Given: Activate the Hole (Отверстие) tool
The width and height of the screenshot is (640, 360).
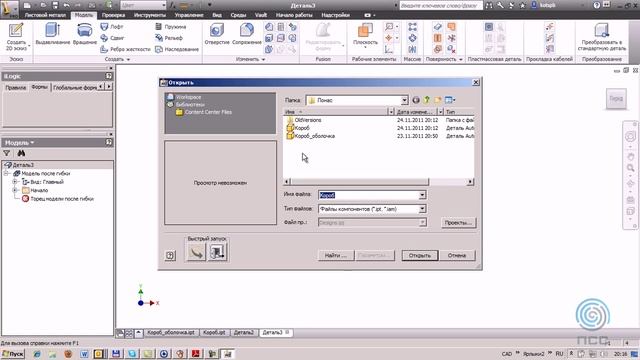Looking at the screenshot, I should [217, 34].
